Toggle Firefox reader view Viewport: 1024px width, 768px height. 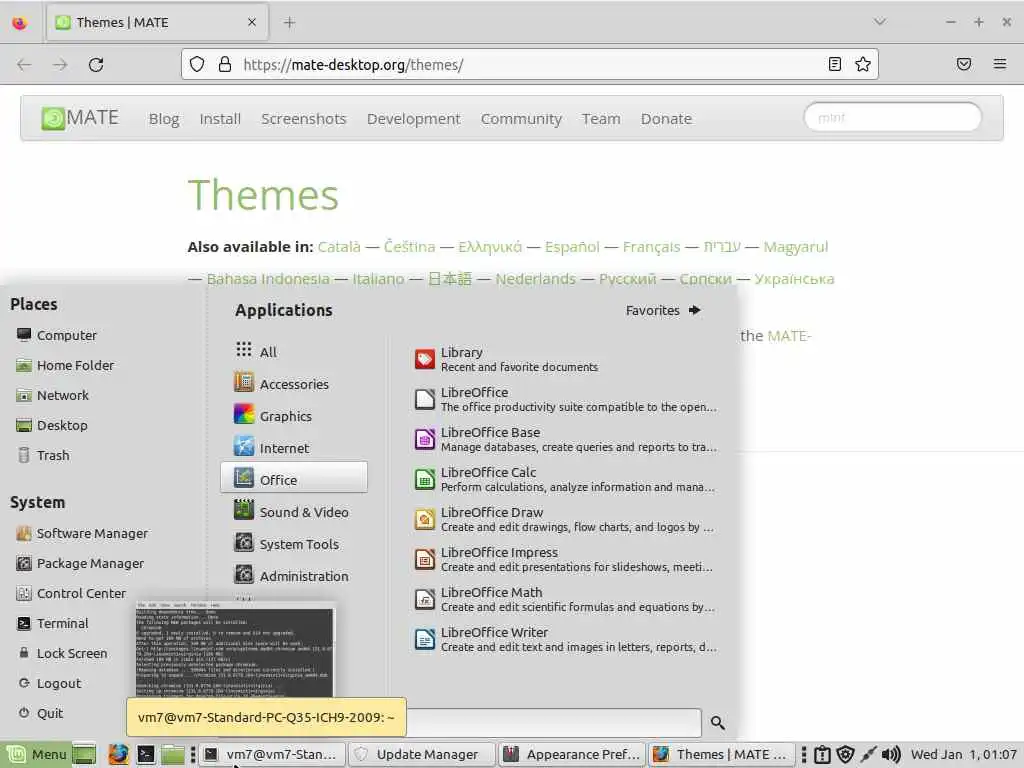pos(835,64)
